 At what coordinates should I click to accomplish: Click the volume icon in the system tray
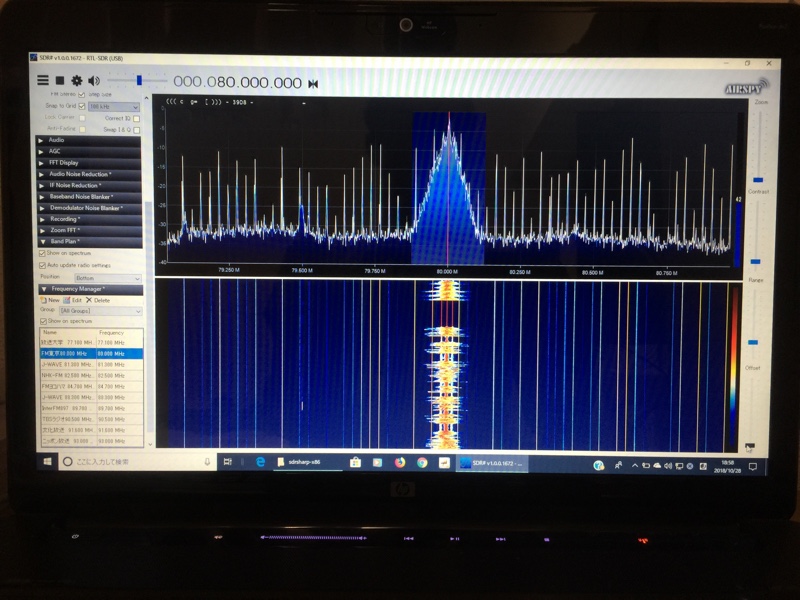(668, 466)
